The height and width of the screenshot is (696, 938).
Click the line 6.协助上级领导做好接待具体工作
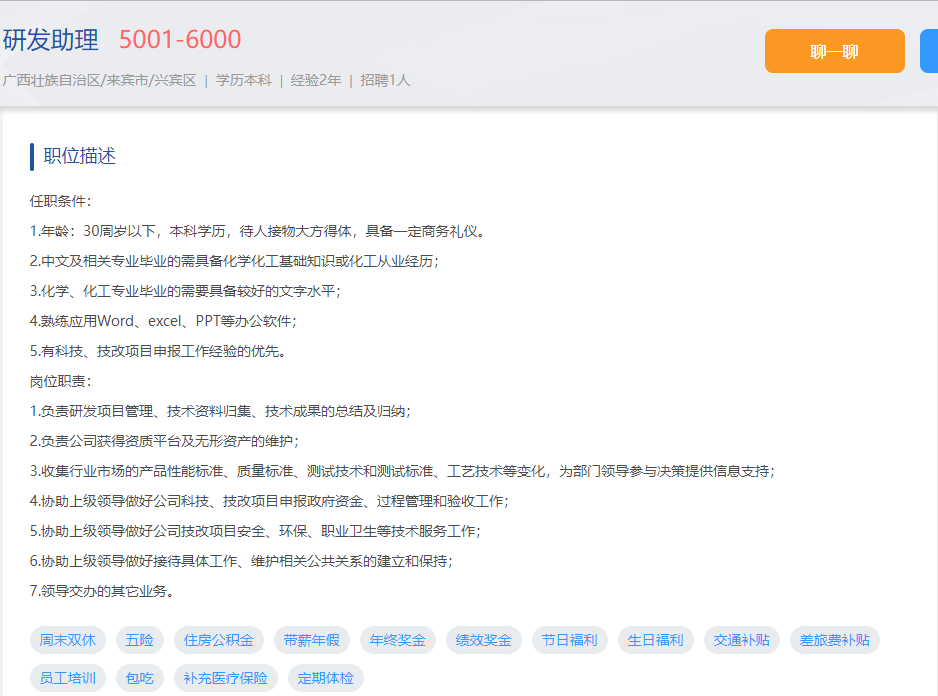point(241,561)
